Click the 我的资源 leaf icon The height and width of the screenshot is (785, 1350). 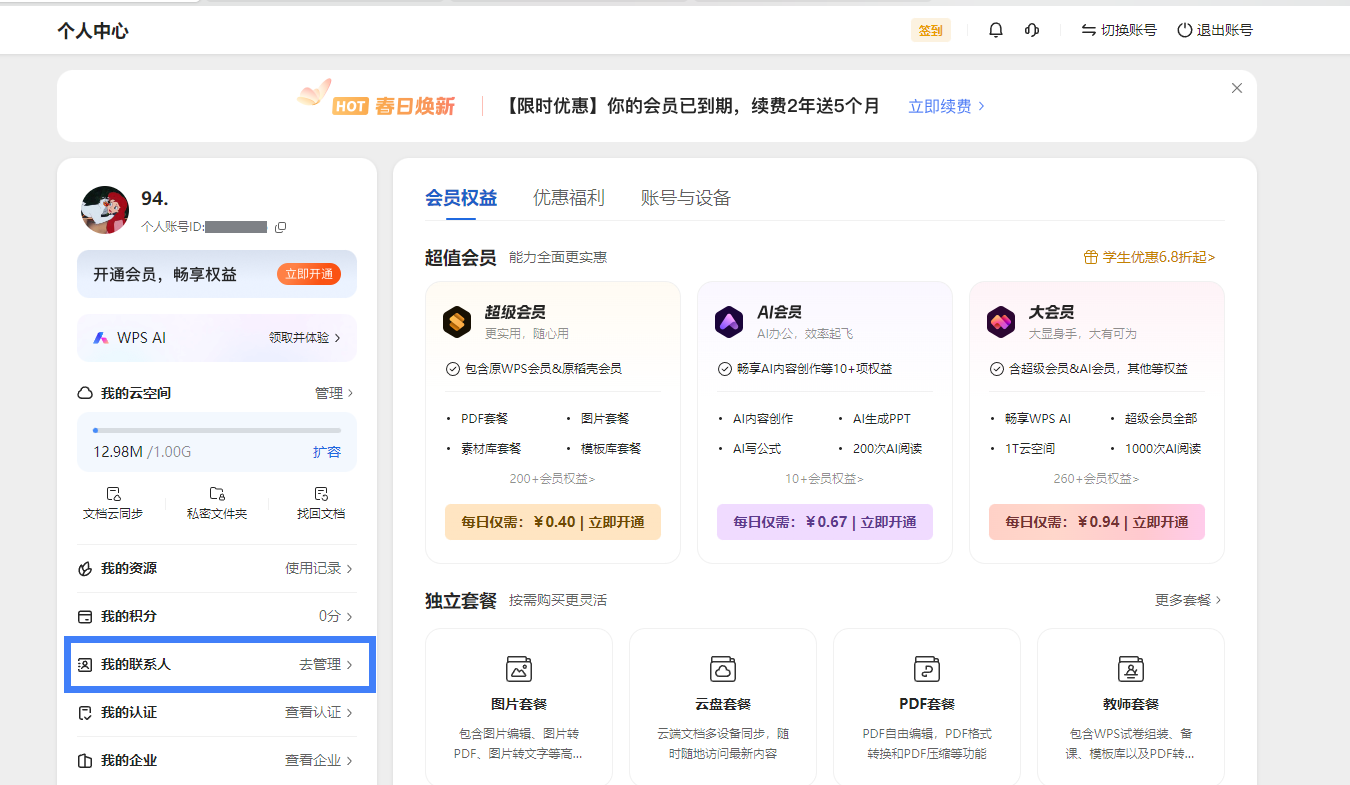(85, 568)
